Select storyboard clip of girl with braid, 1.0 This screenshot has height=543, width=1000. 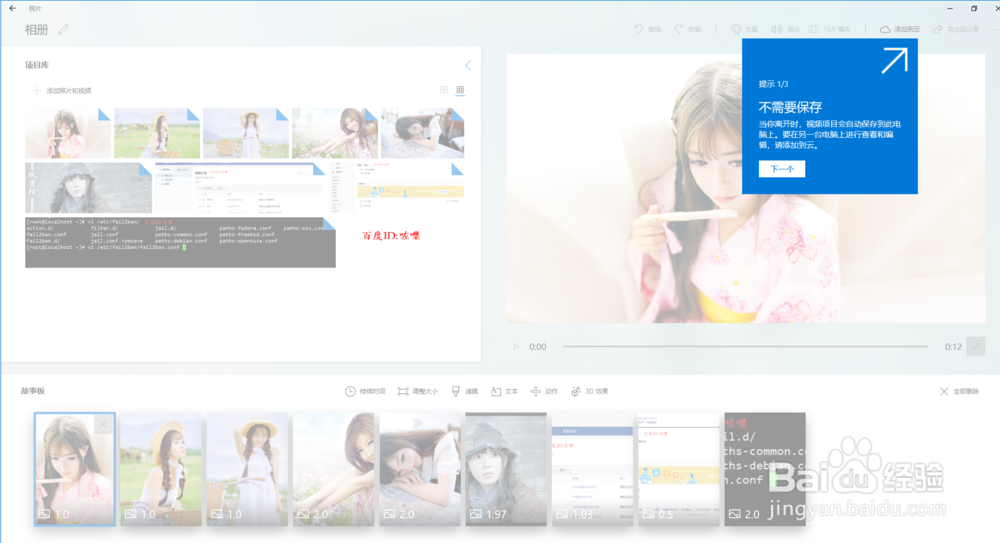tap(161, 469)
